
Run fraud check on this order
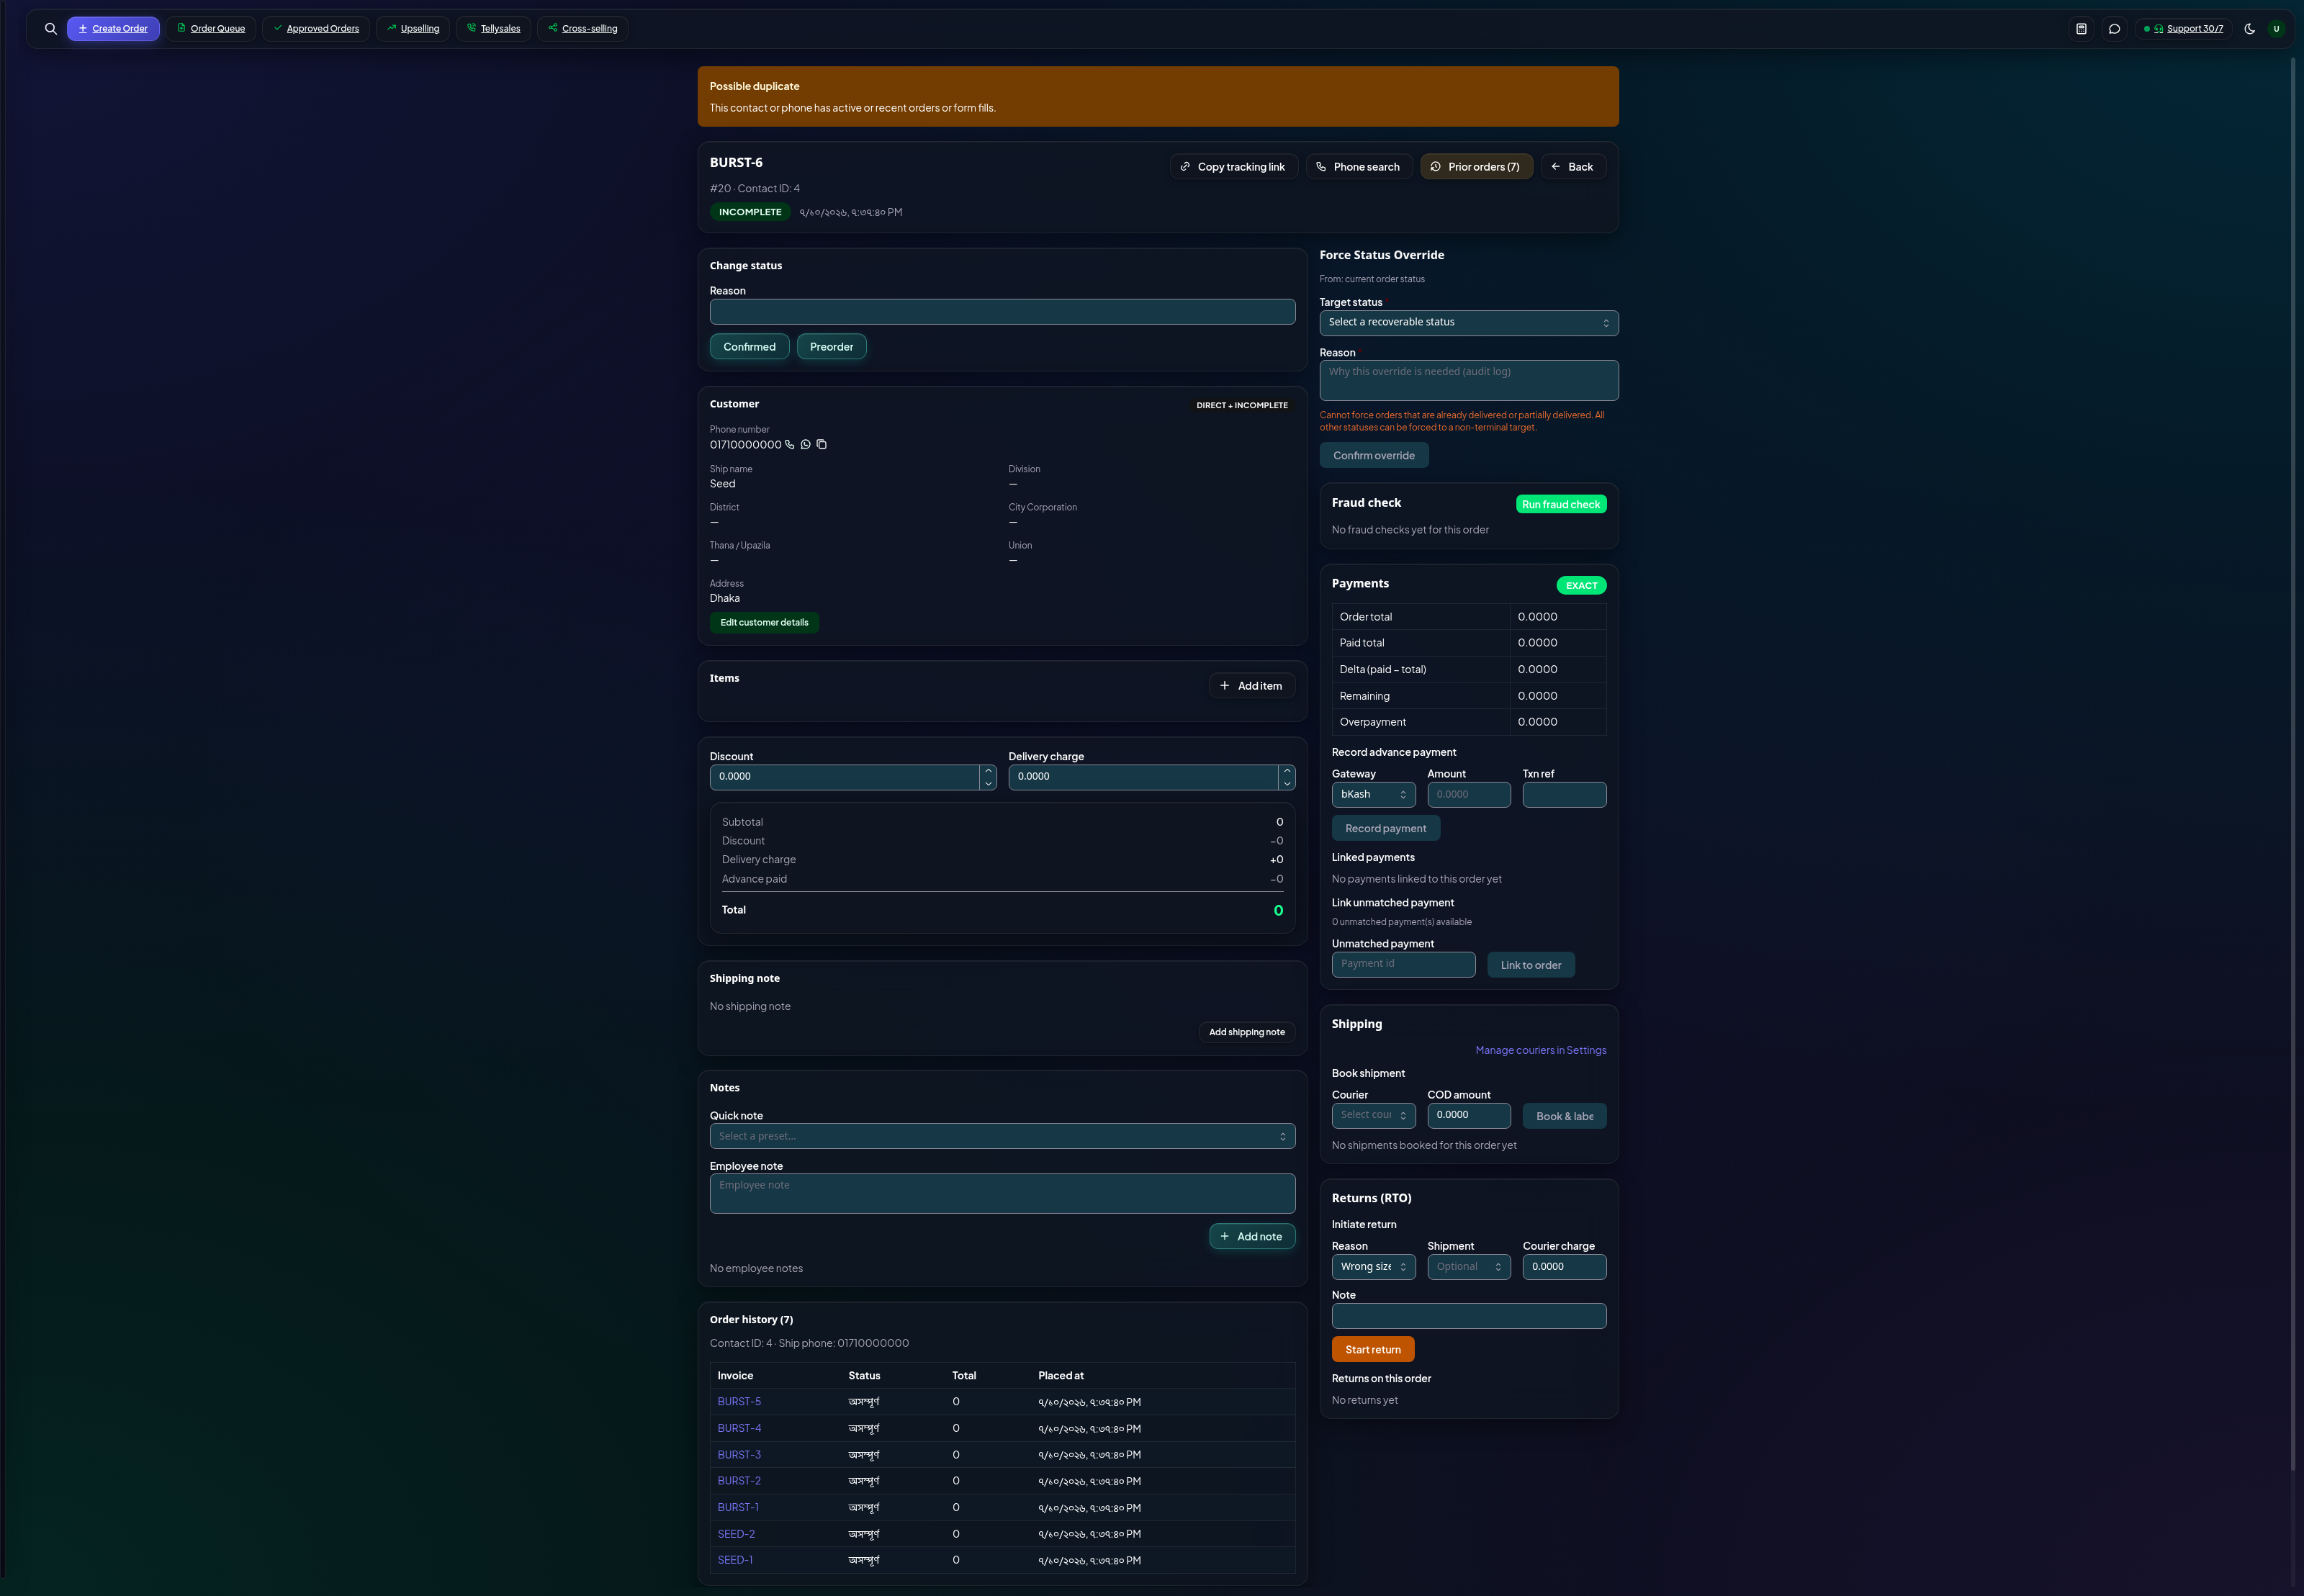(x=1560, y=505)
